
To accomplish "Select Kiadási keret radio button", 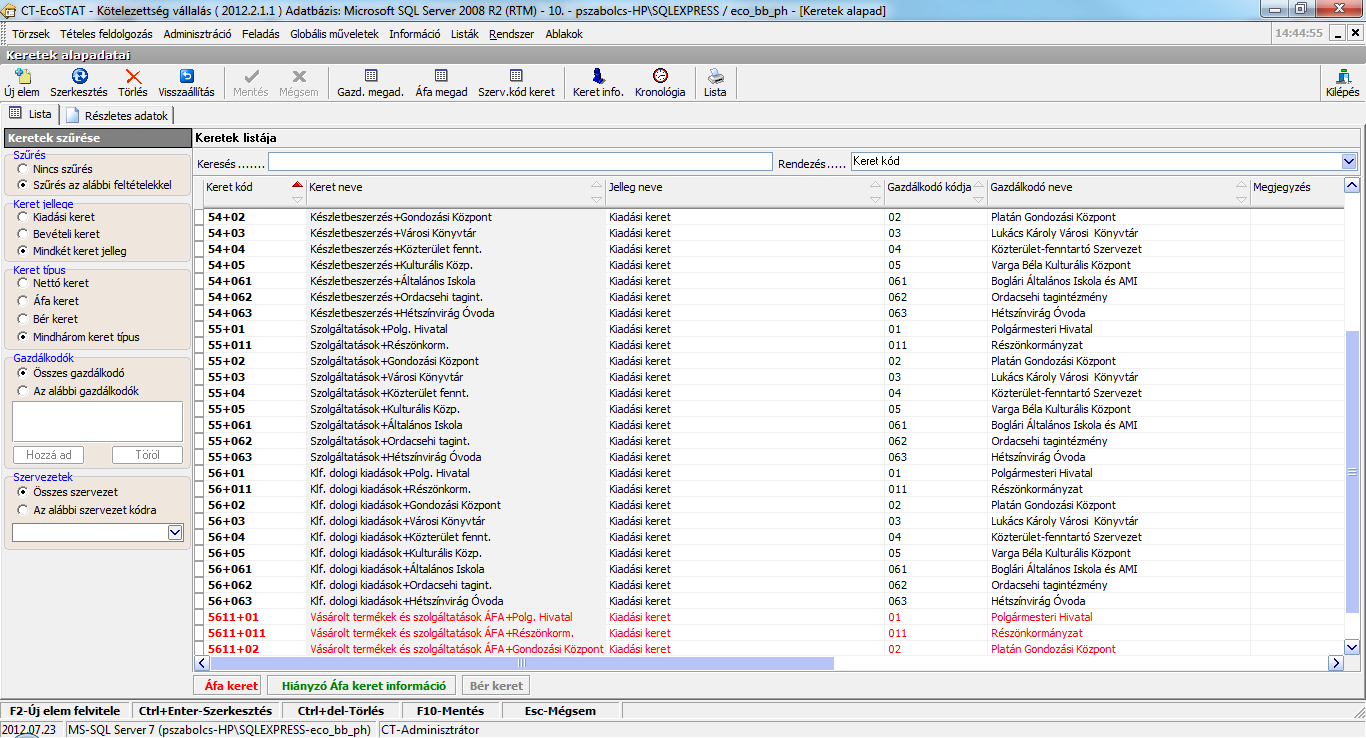I will point(22,217).
